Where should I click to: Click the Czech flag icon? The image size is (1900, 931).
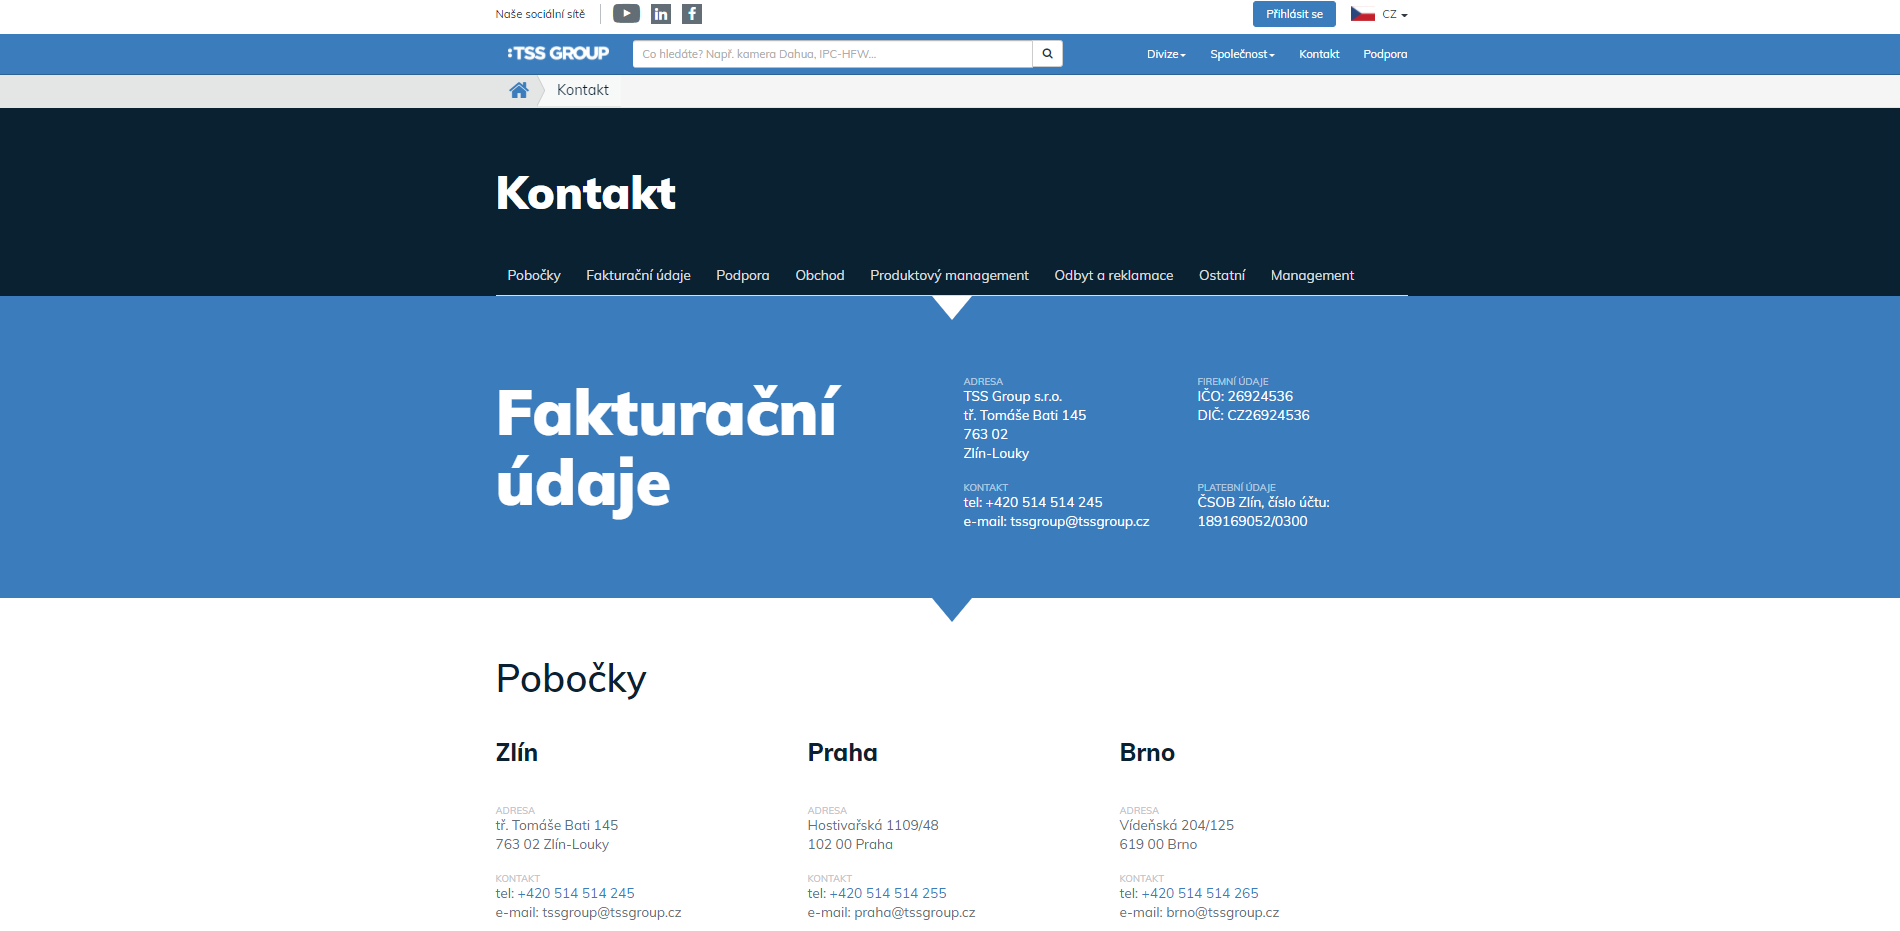coord(1362,14)
